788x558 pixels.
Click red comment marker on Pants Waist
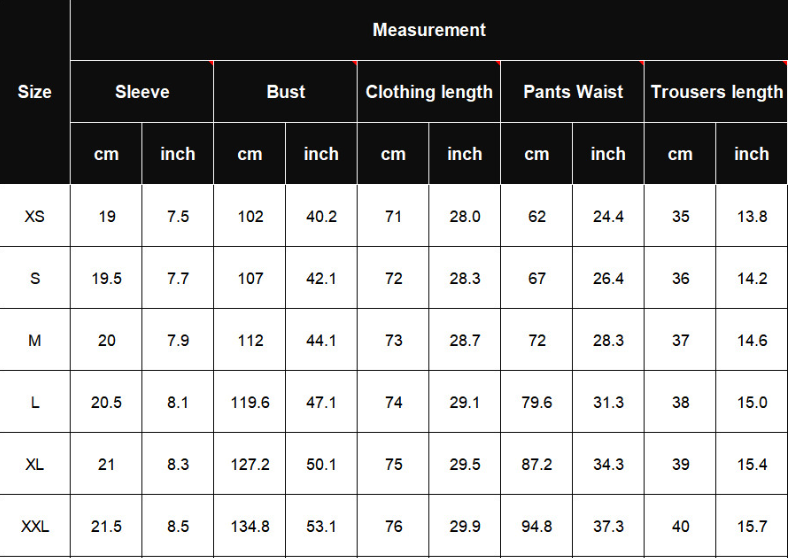642,63
